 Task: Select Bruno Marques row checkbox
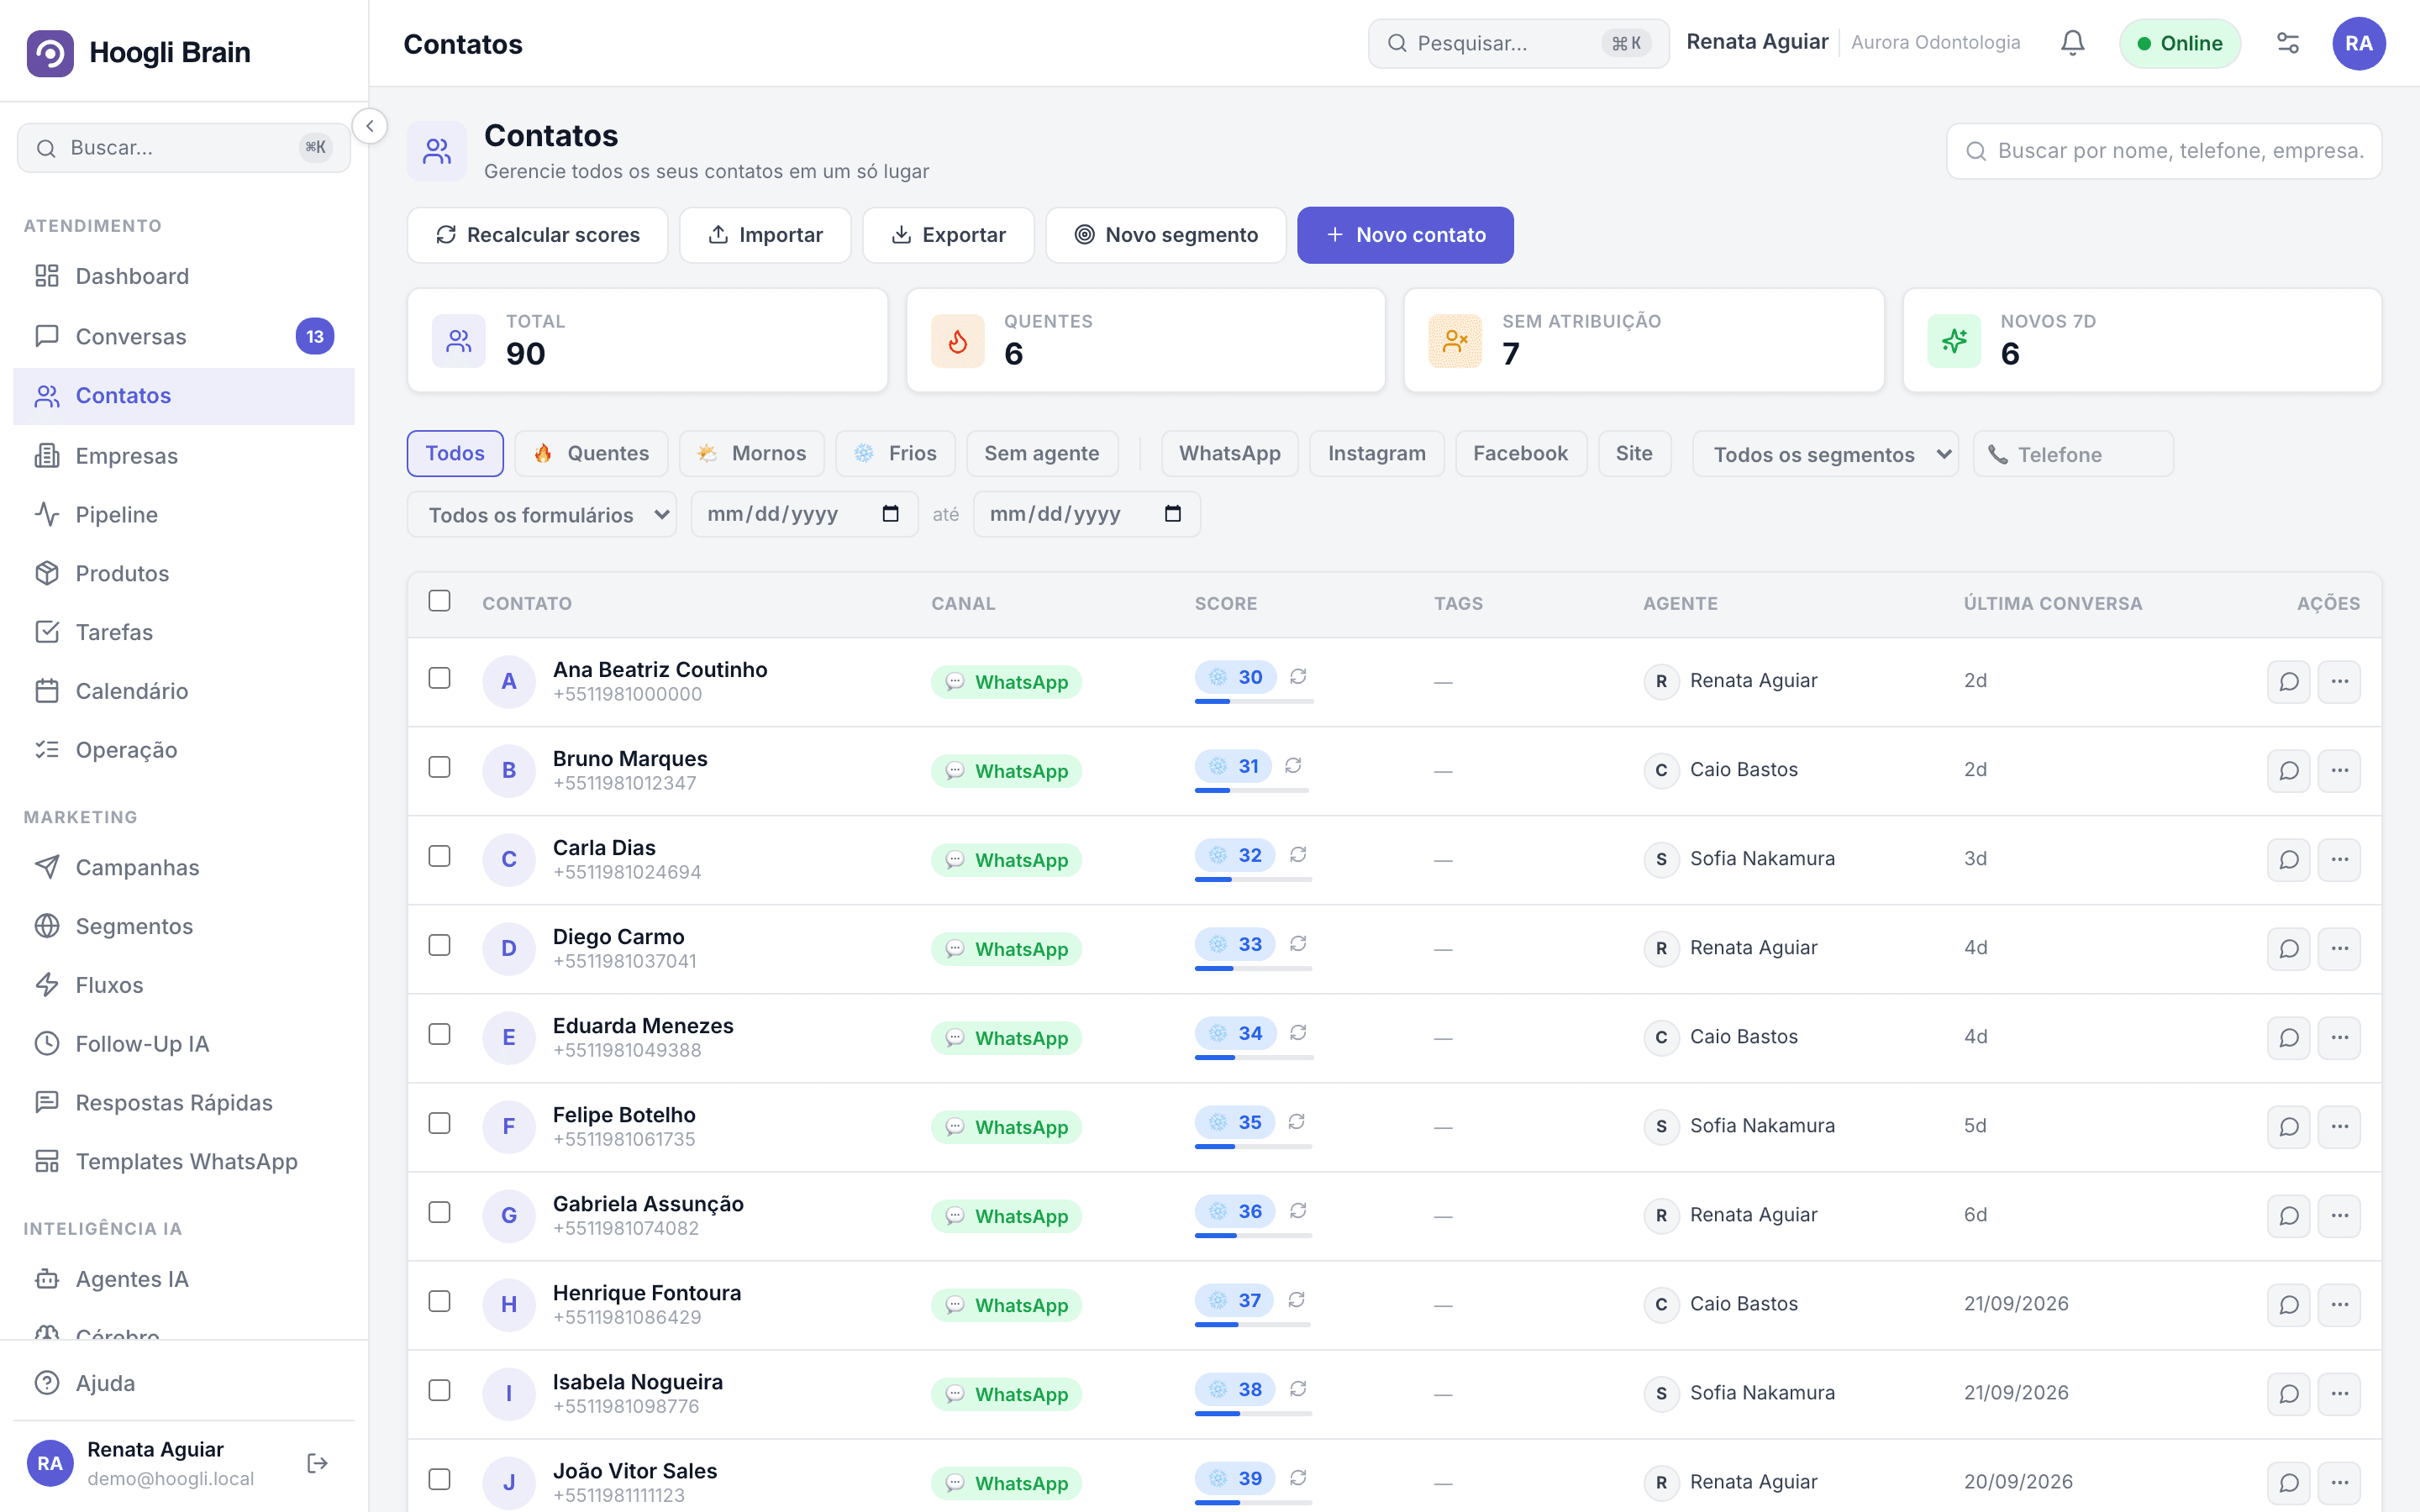439,767
